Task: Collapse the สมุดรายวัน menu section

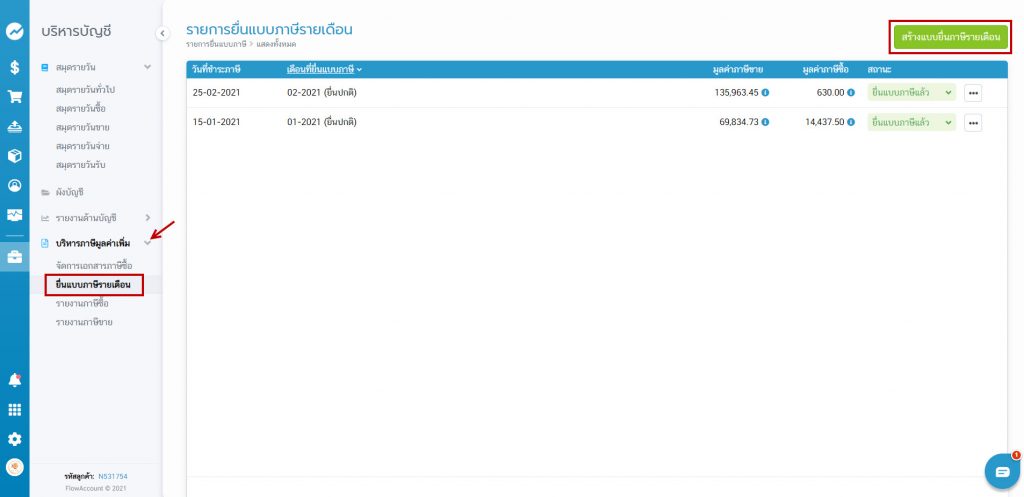Action: (148, 67)
